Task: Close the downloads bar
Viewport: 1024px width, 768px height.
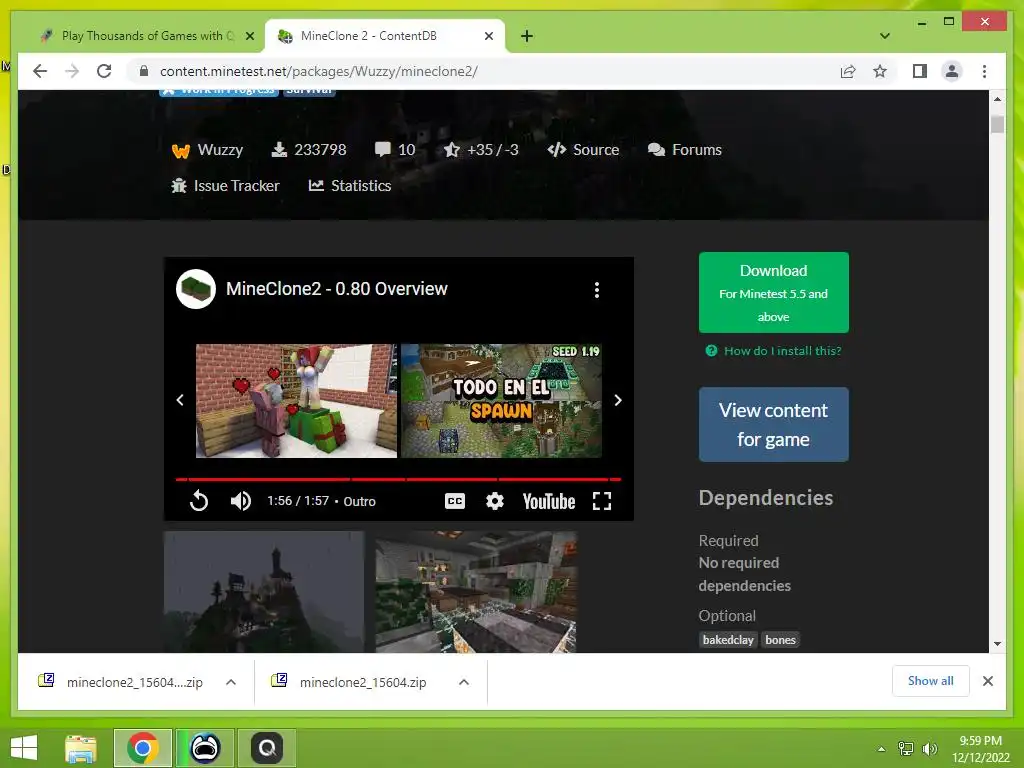Action: 987,681
